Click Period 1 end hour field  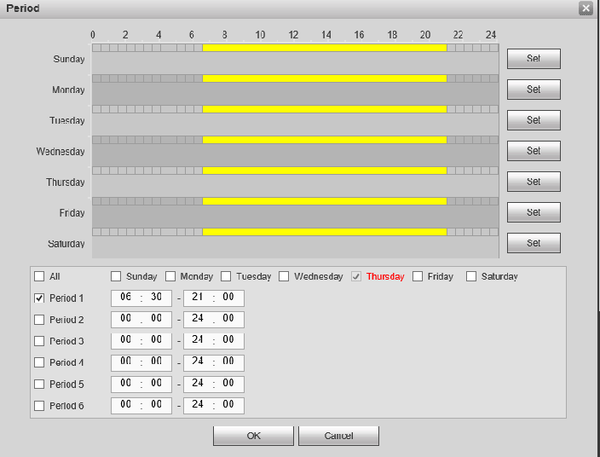tap(197, 297)
